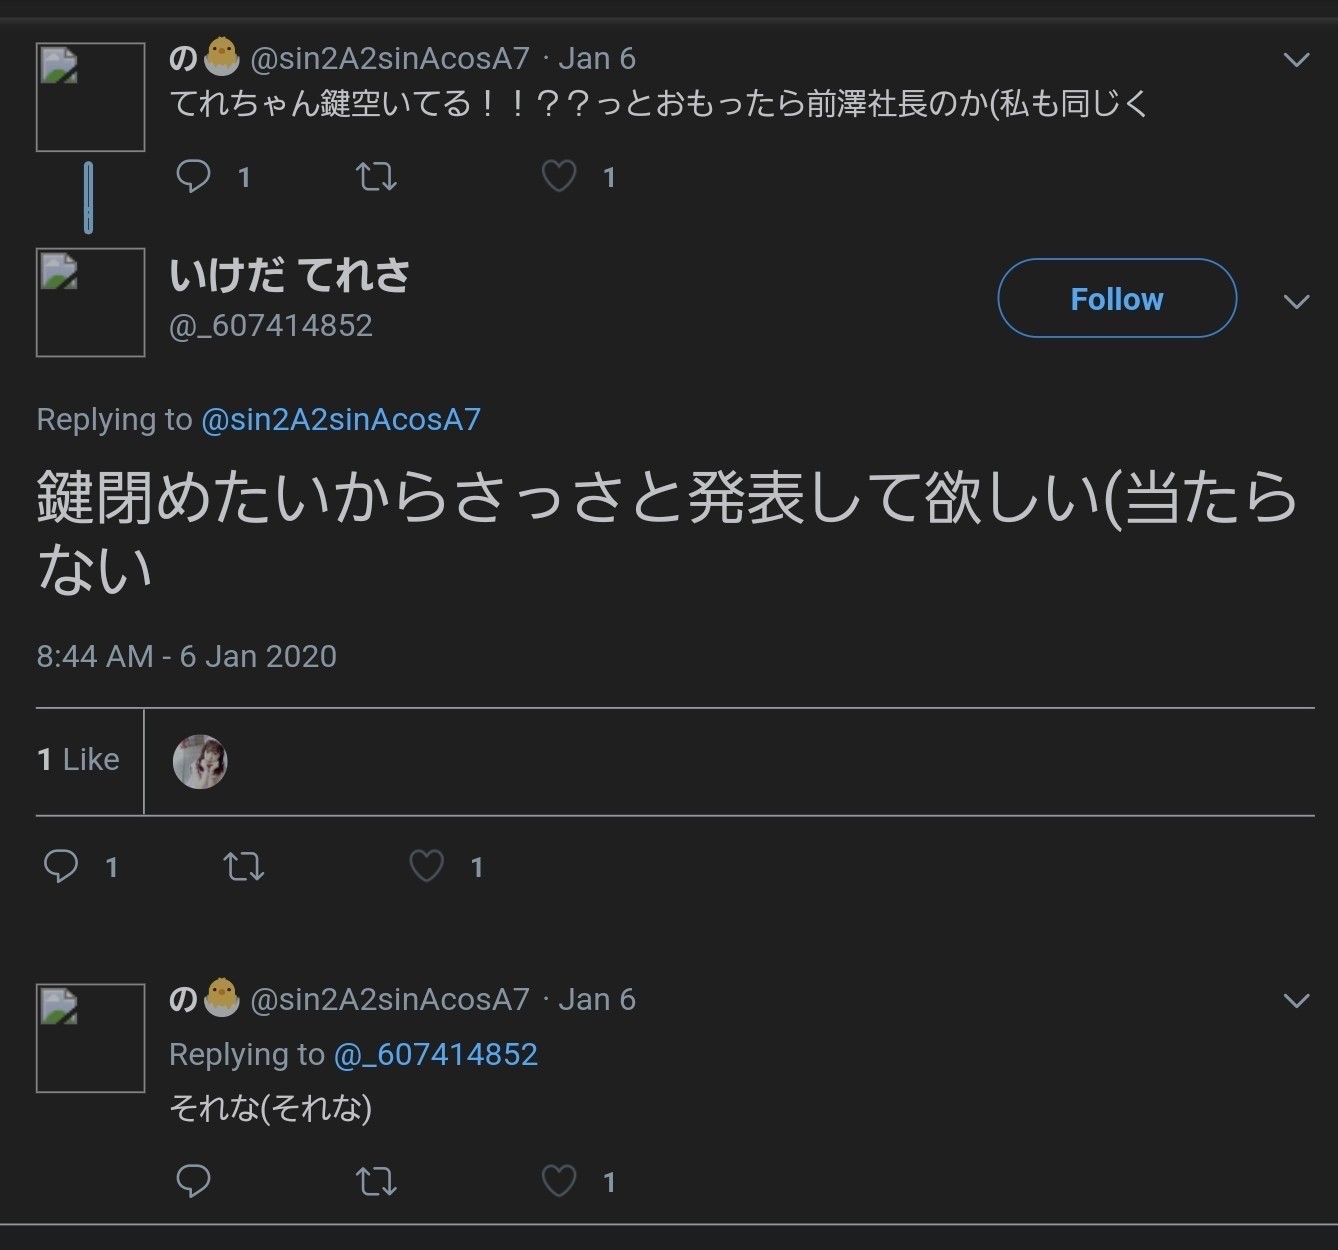Retweet the main tweet from 6 Jan 2020
This screenshot has width=1338, height=1250.
coord(243,866)
